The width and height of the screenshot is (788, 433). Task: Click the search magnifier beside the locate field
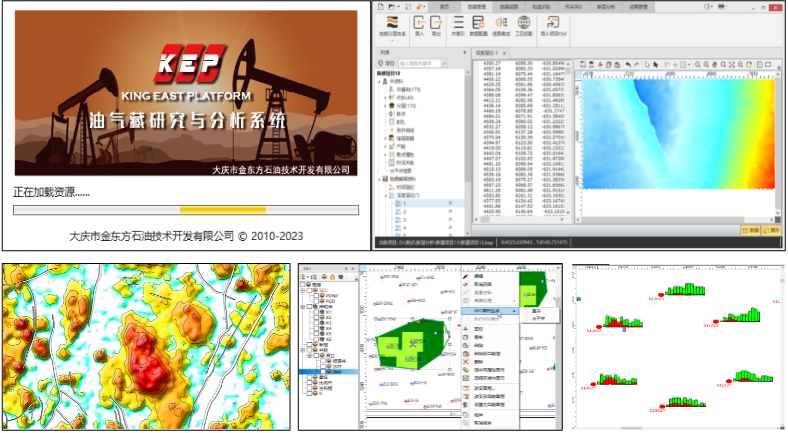point(444,63)
